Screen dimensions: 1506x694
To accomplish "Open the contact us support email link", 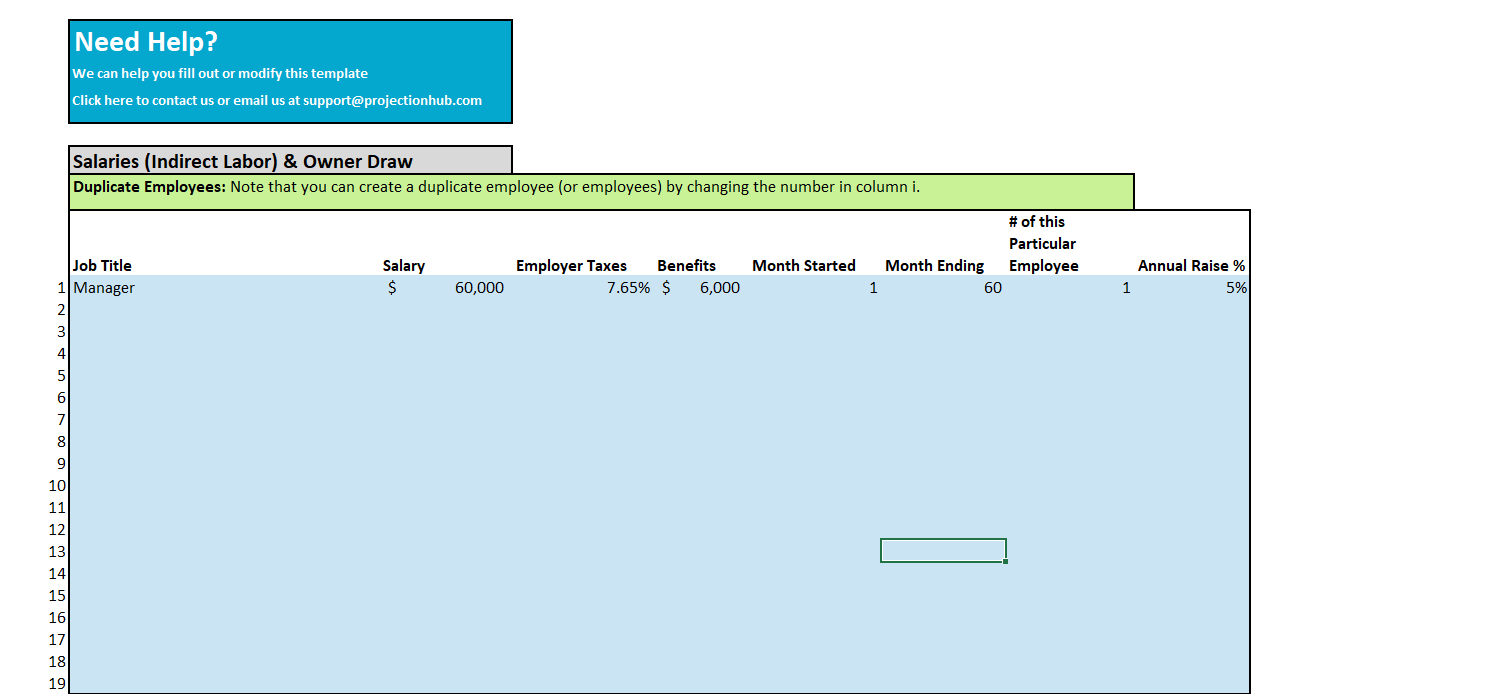I will pyautogui.click(x=277, y=100).
